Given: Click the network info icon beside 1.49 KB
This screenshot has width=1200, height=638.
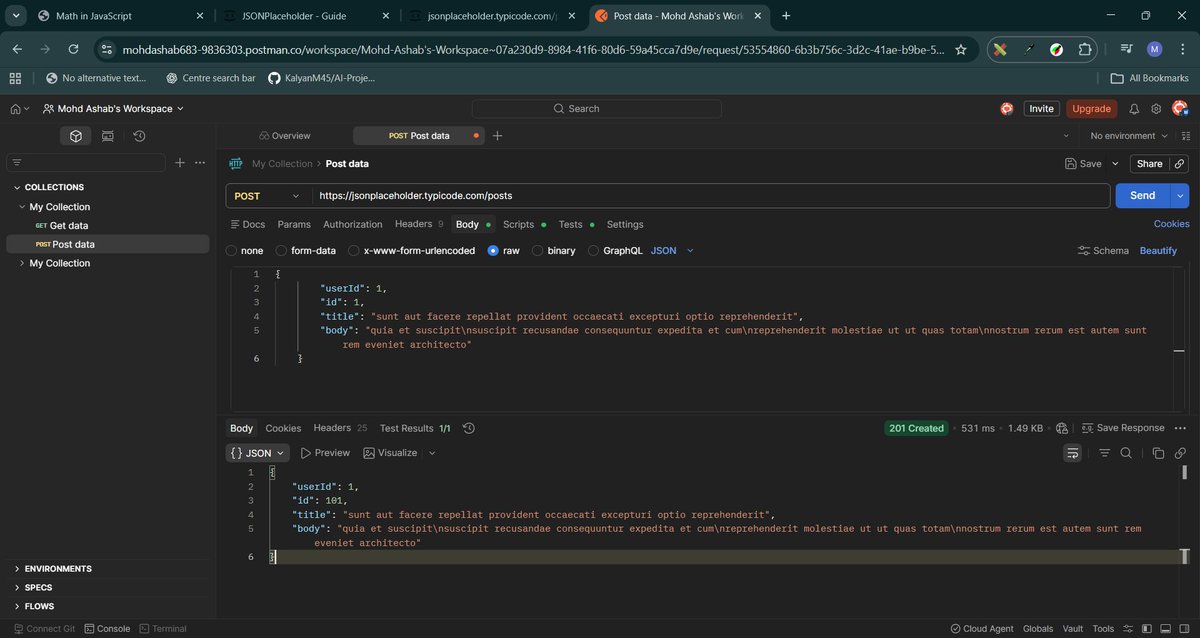Looking at the screenshot, I should coord(1061,428).
